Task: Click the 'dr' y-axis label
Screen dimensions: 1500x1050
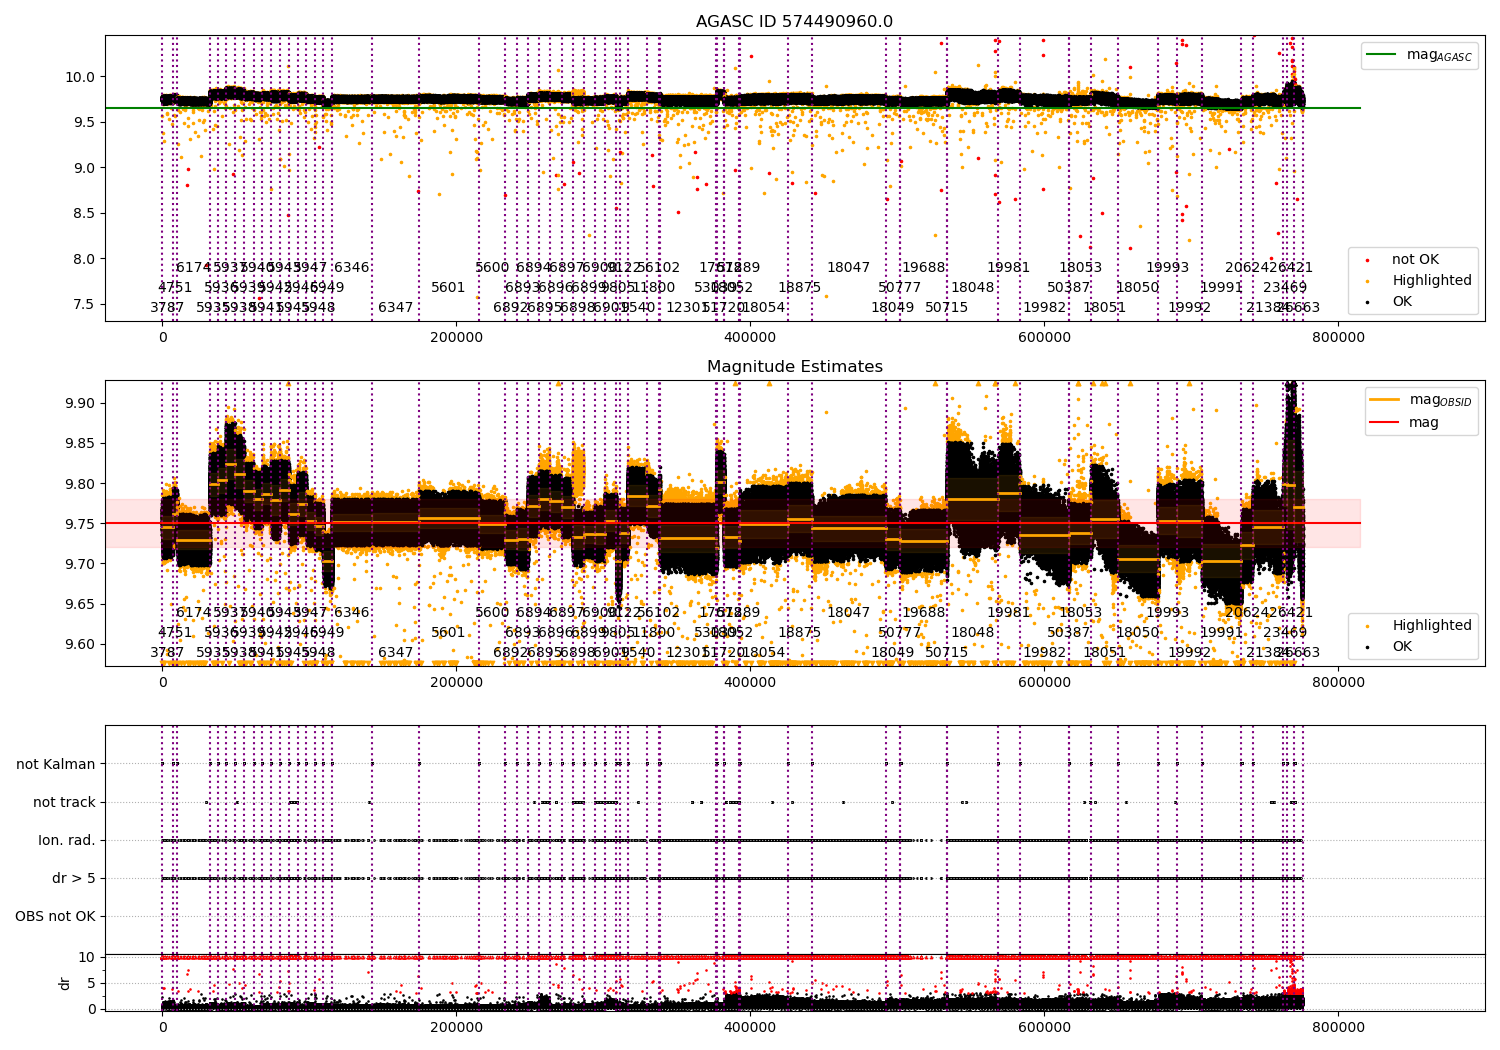Action: (x=65, y=983)
